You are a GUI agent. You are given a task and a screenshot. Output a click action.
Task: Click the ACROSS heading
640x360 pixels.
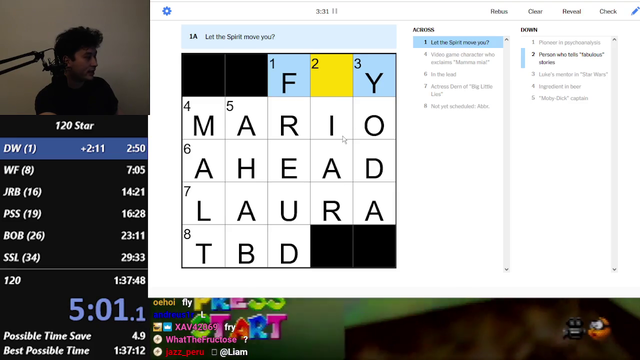(x=423, y=30)
